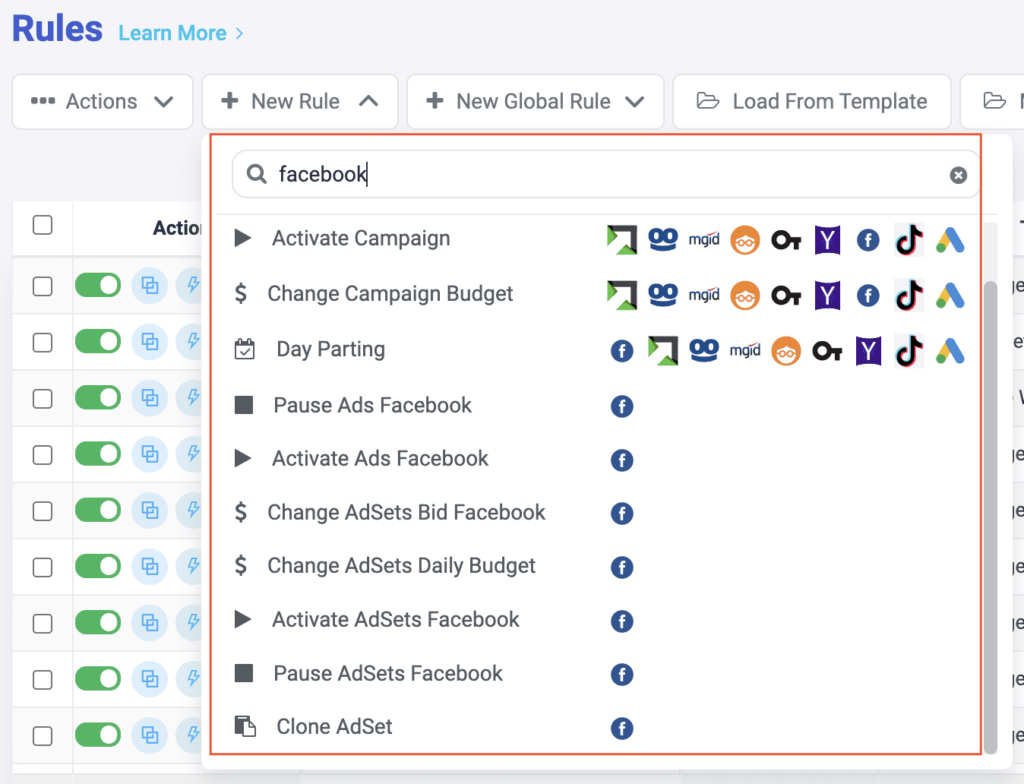Click the Facebook icon beside Activate AdSets Facebook
Viewport: 1024px width, 784px height.
tap(622, 621)
